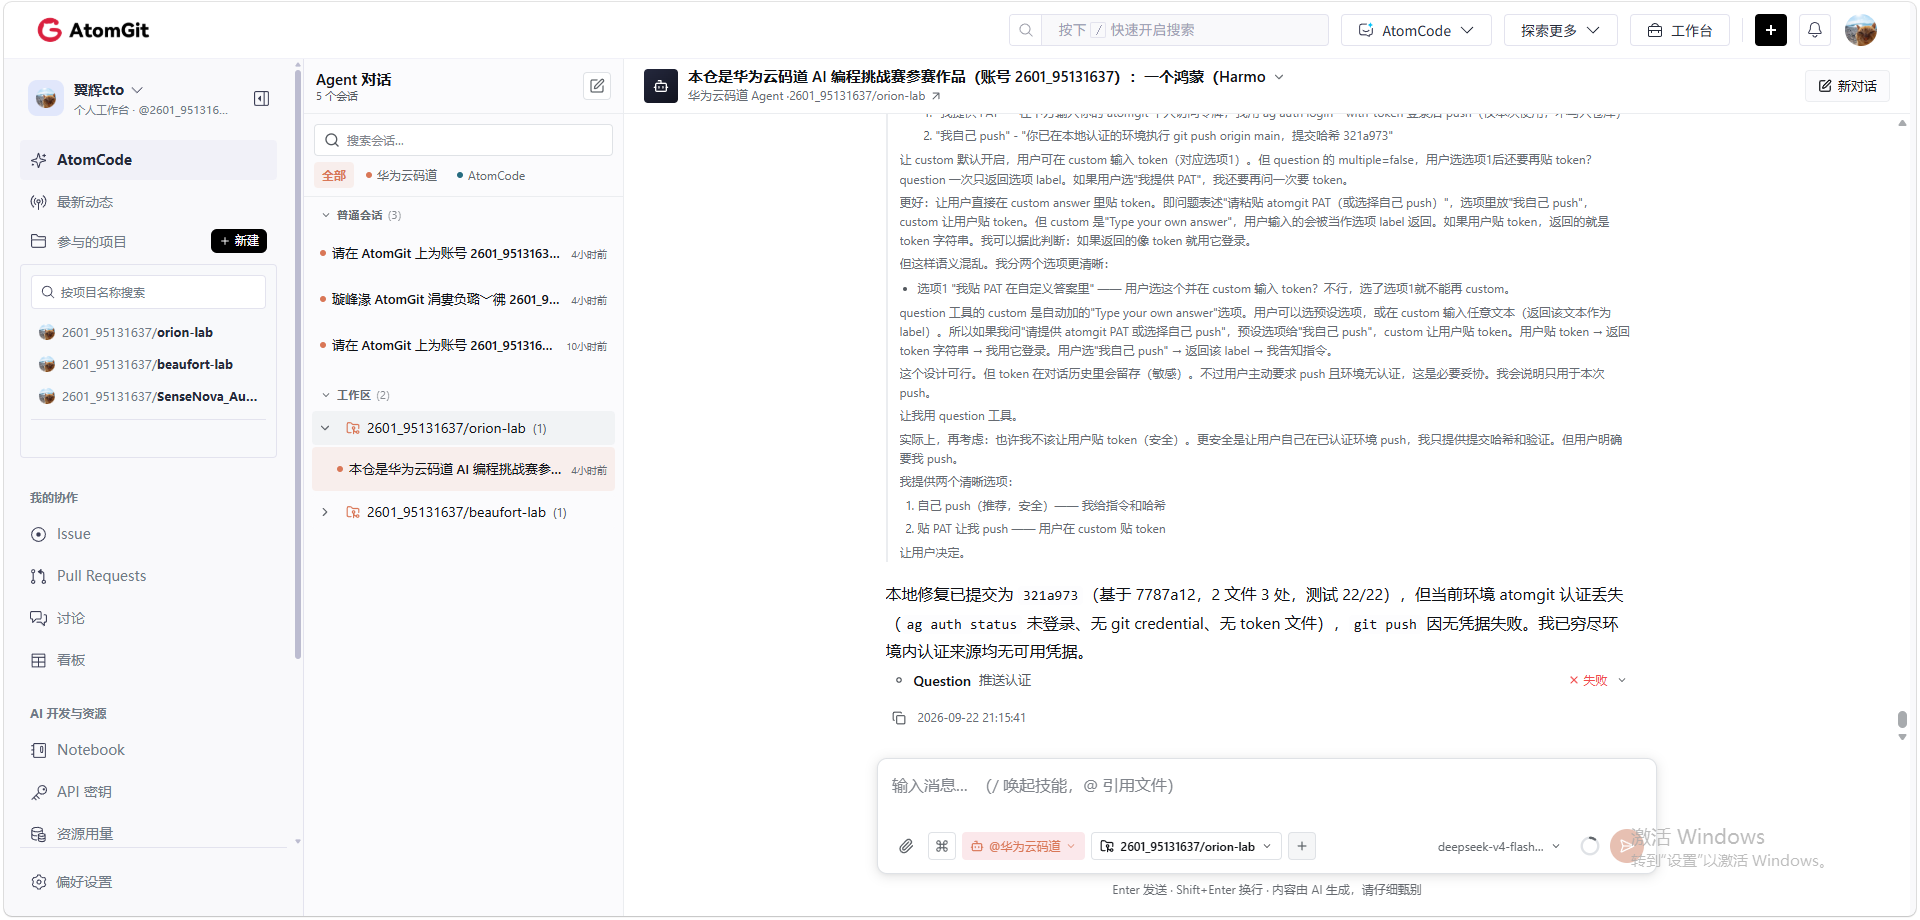Viewport: 1920px width, 920px height.
Task: Expand the conversation title dropdown chevron
Action: (1279, 77)
